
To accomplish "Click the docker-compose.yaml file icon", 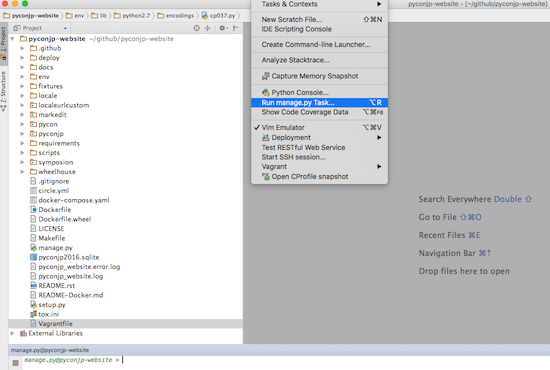I will [x=33, y=200].
